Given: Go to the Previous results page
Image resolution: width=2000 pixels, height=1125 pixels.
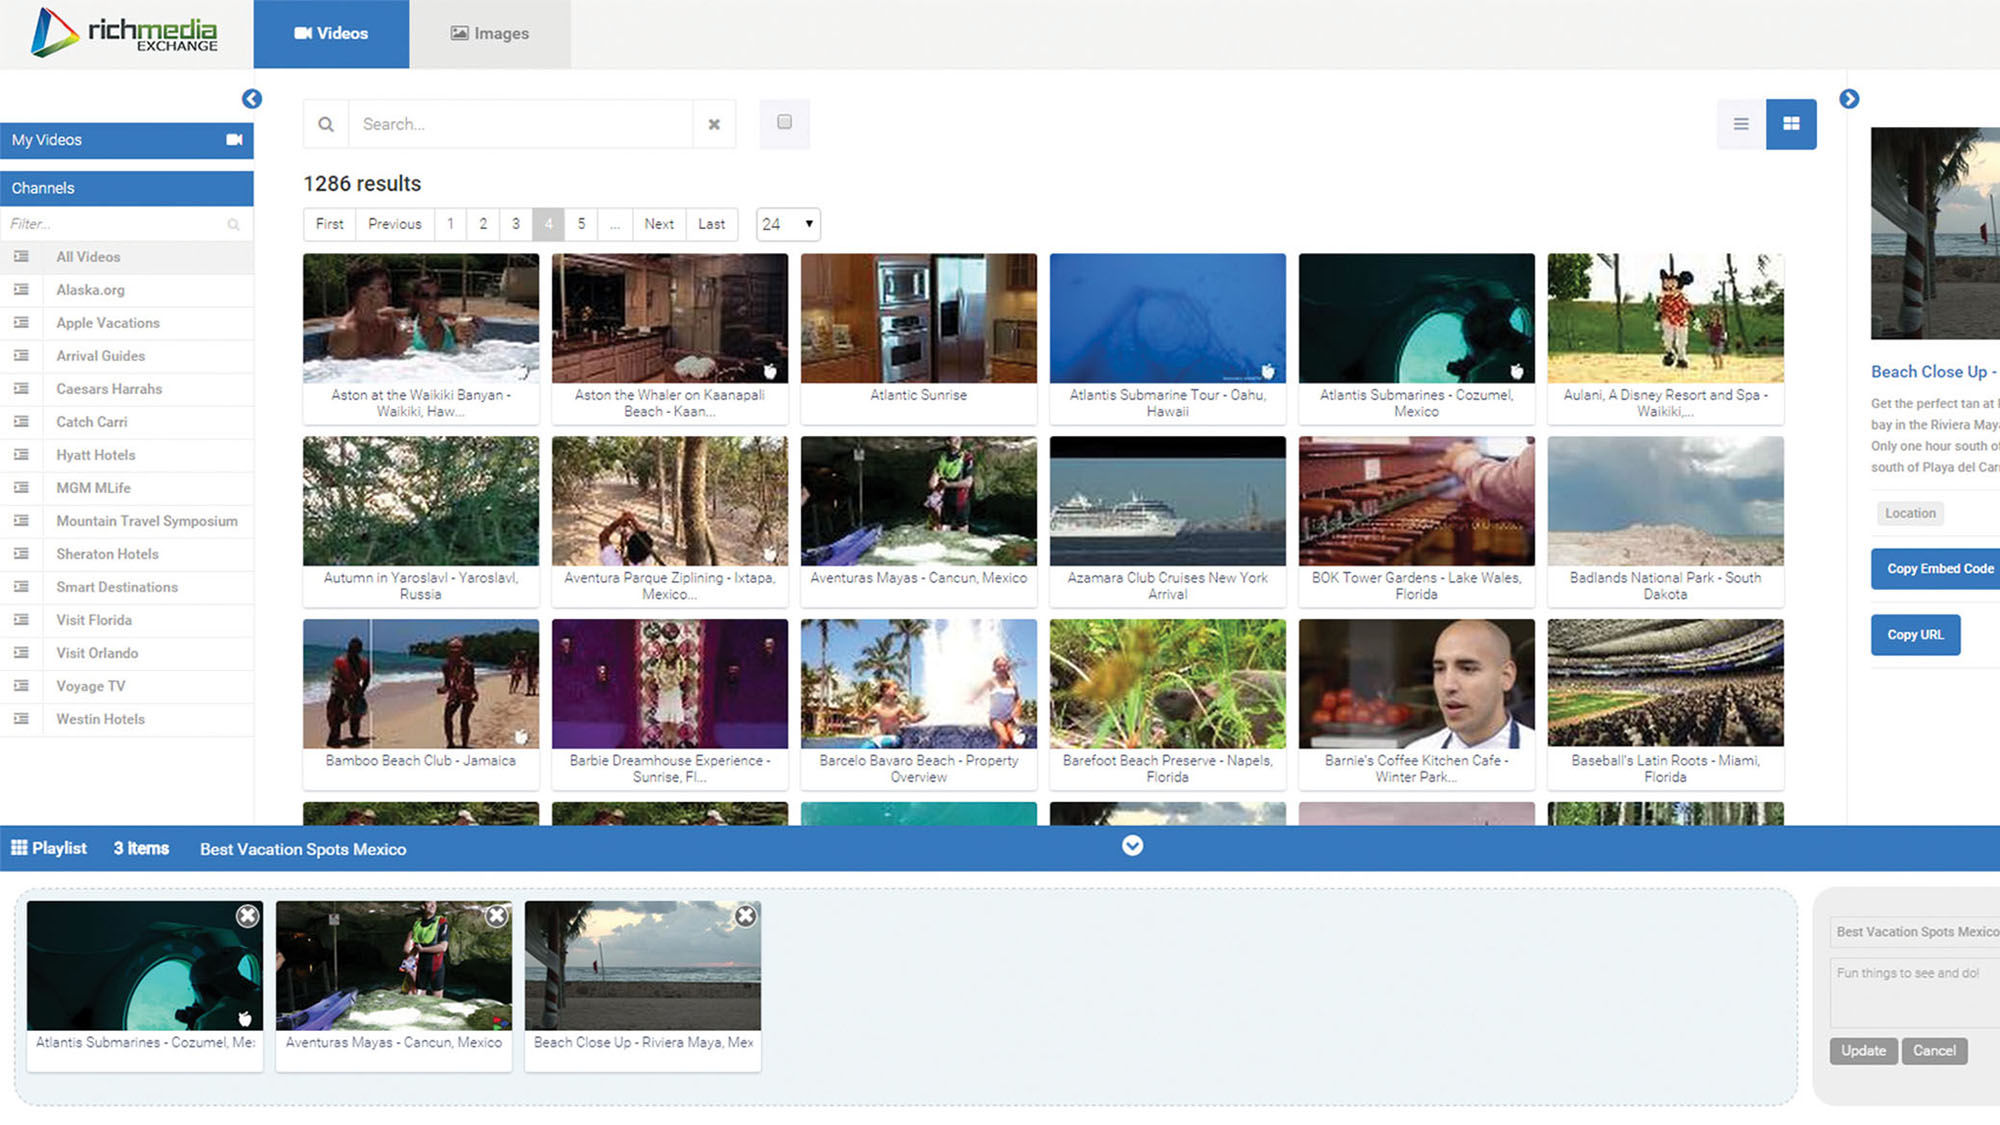Looking at the screenshot, I should pyautogui.click(x=395, y=224).
